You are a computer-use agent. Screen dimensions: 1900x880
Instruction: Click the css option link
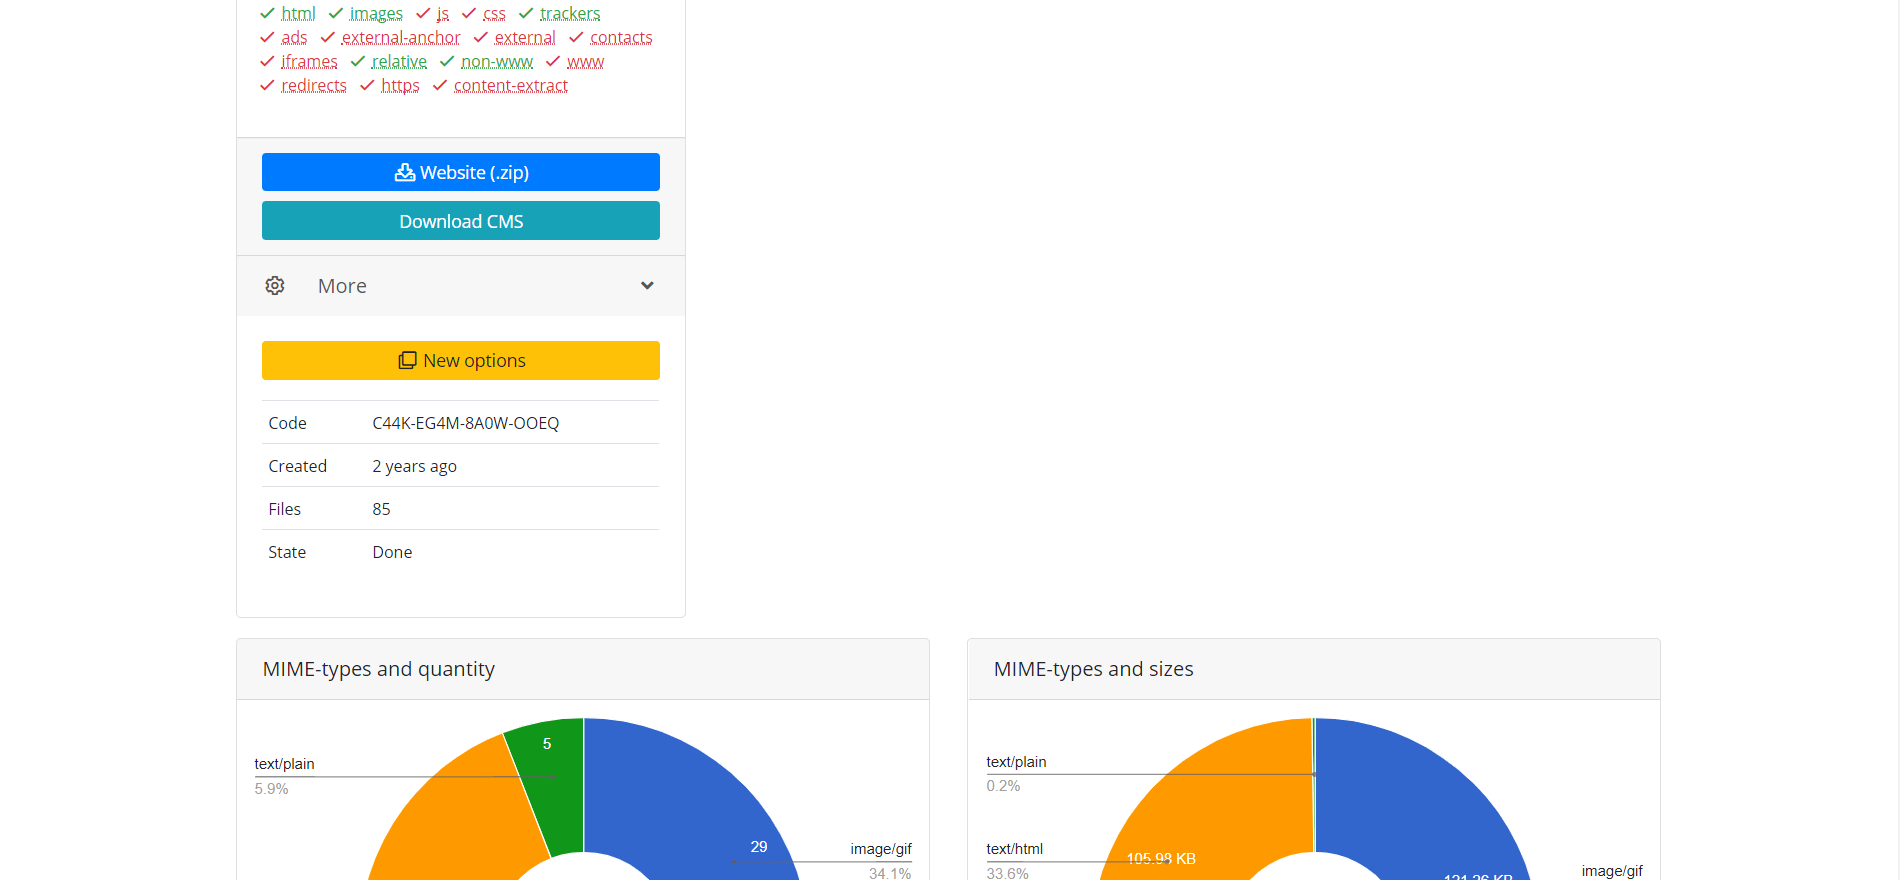(x=494, y=13)
